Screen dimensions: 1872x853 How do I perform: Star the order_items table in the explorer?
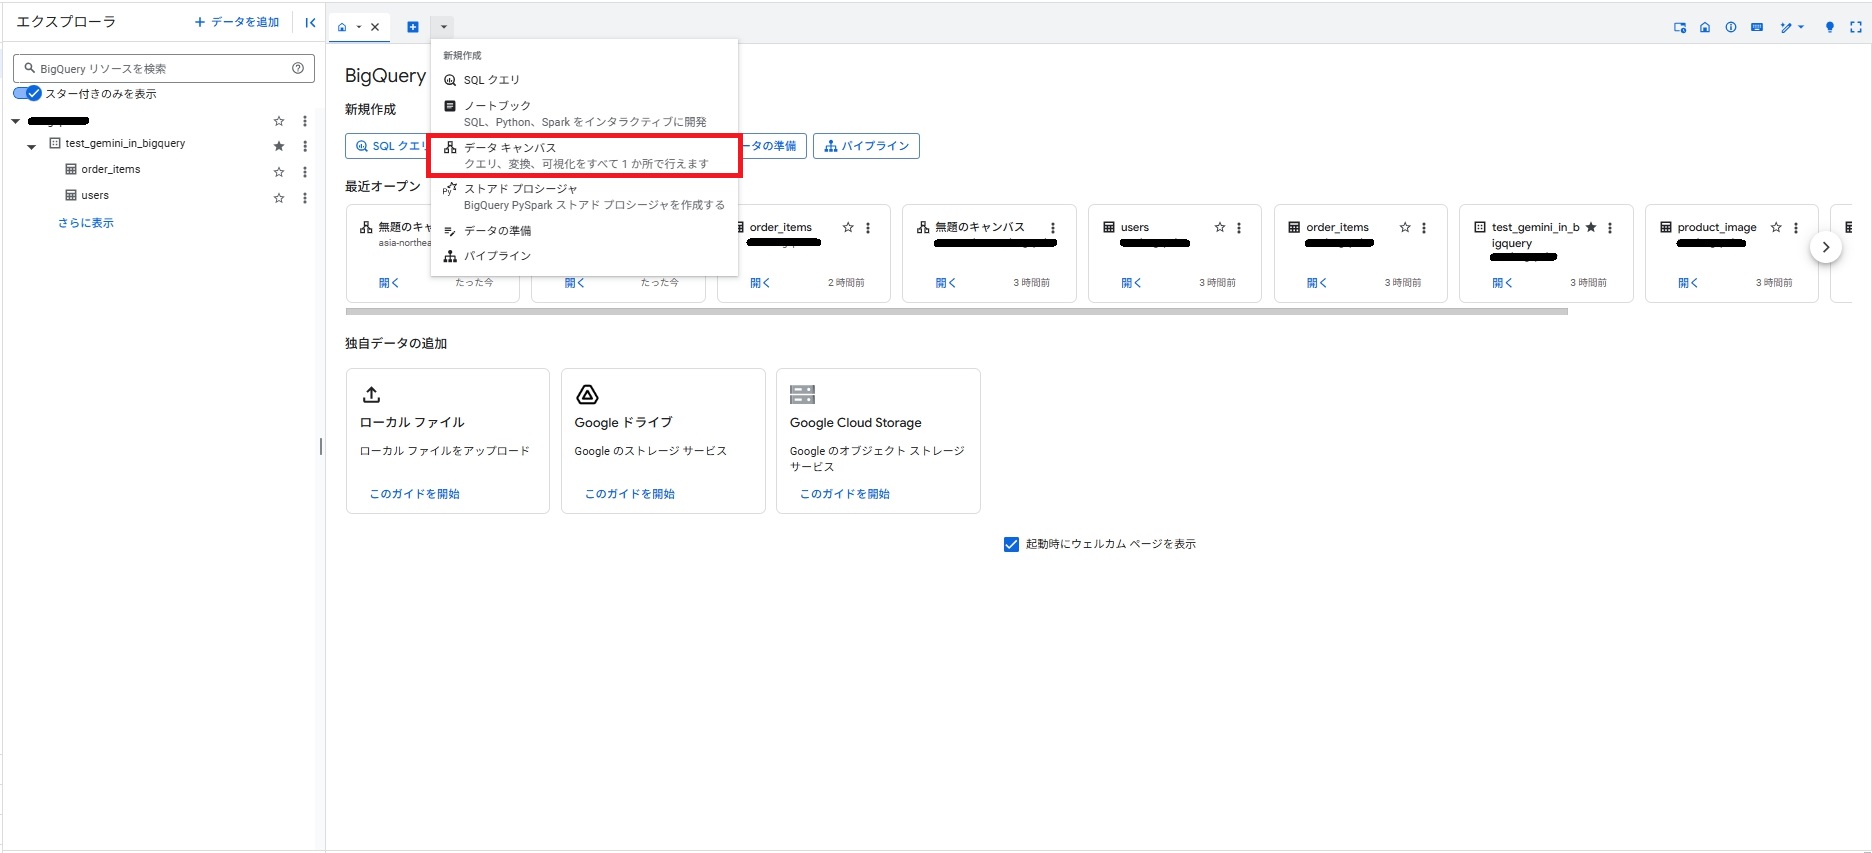tap(279, 172)
